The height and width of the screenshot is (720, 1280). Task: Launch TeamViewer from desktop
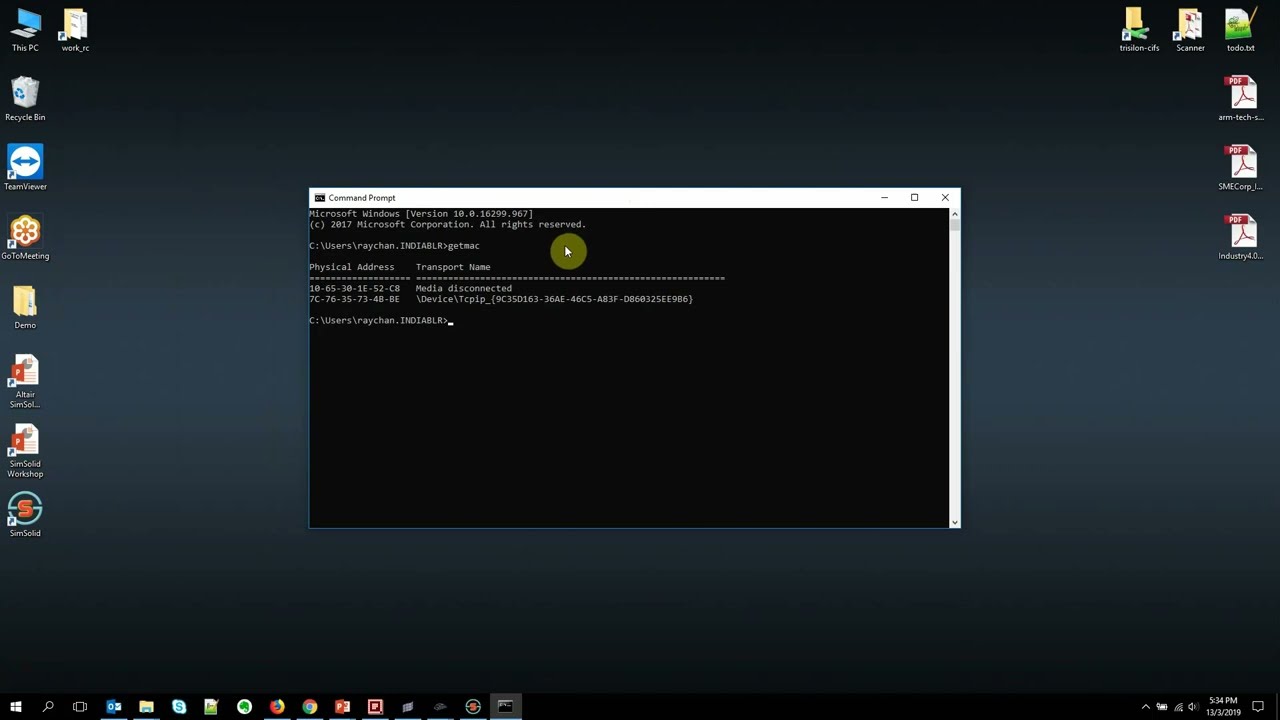click(25, 168)
